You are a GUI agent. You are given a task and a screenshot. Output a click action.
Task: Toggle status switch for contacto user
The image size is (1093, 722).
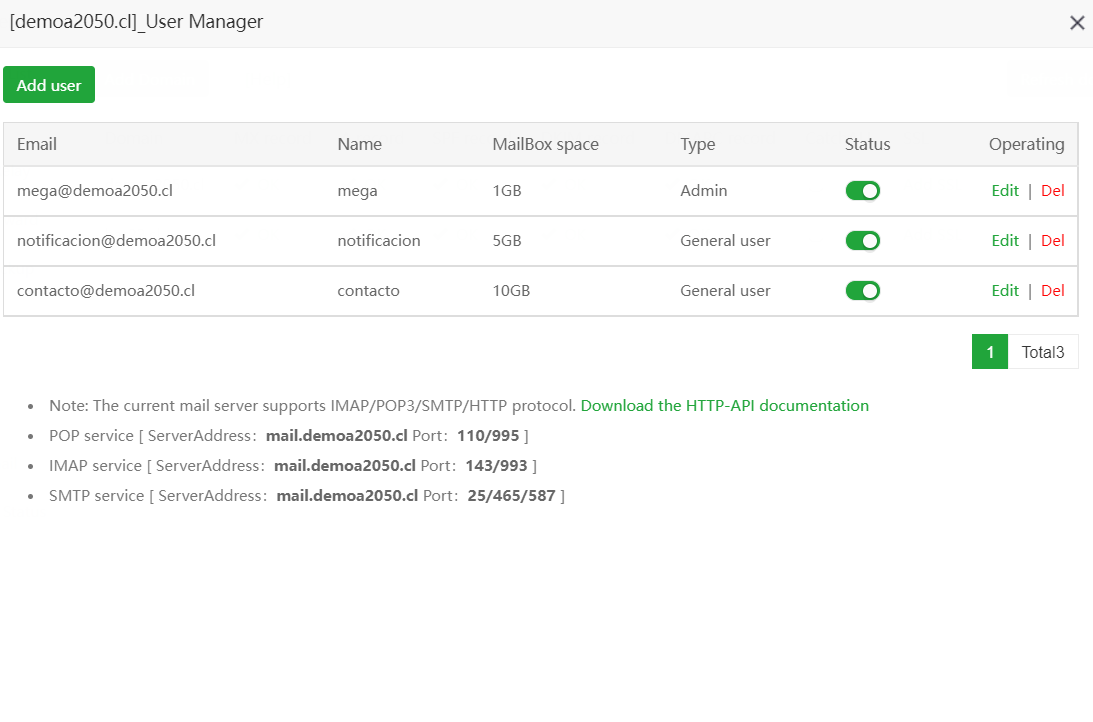pyautogui.click(x=862, y=291)
